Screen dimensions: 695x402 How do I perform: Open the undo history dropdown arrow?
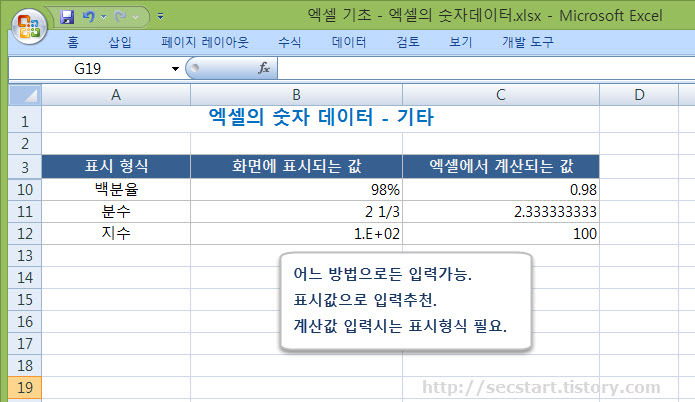(103, 17)
